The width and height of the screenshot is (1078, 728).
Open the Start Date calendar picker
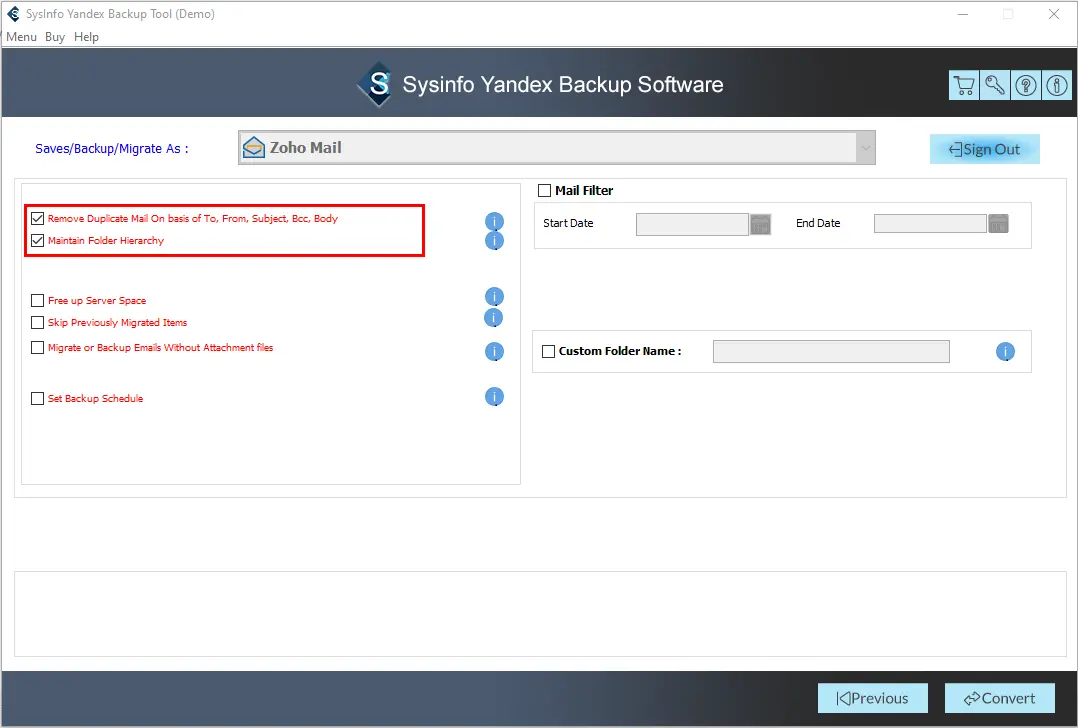pyautogui.click(x=761, y=224)
